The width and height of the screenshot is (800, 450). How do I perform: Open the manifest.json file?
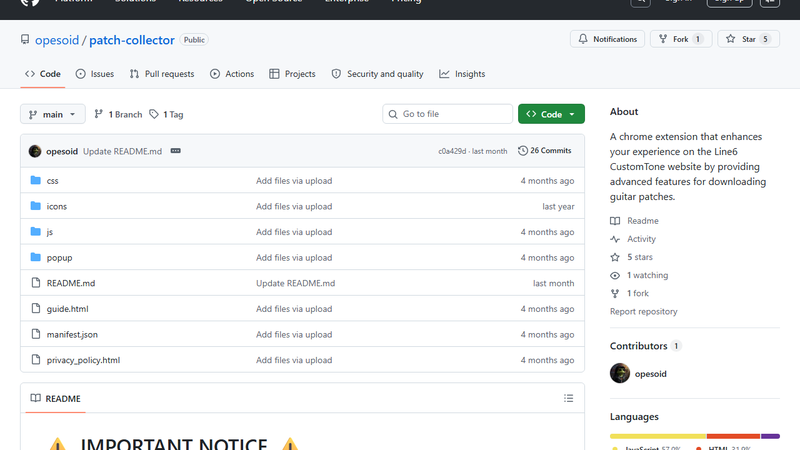coord(72,334)
